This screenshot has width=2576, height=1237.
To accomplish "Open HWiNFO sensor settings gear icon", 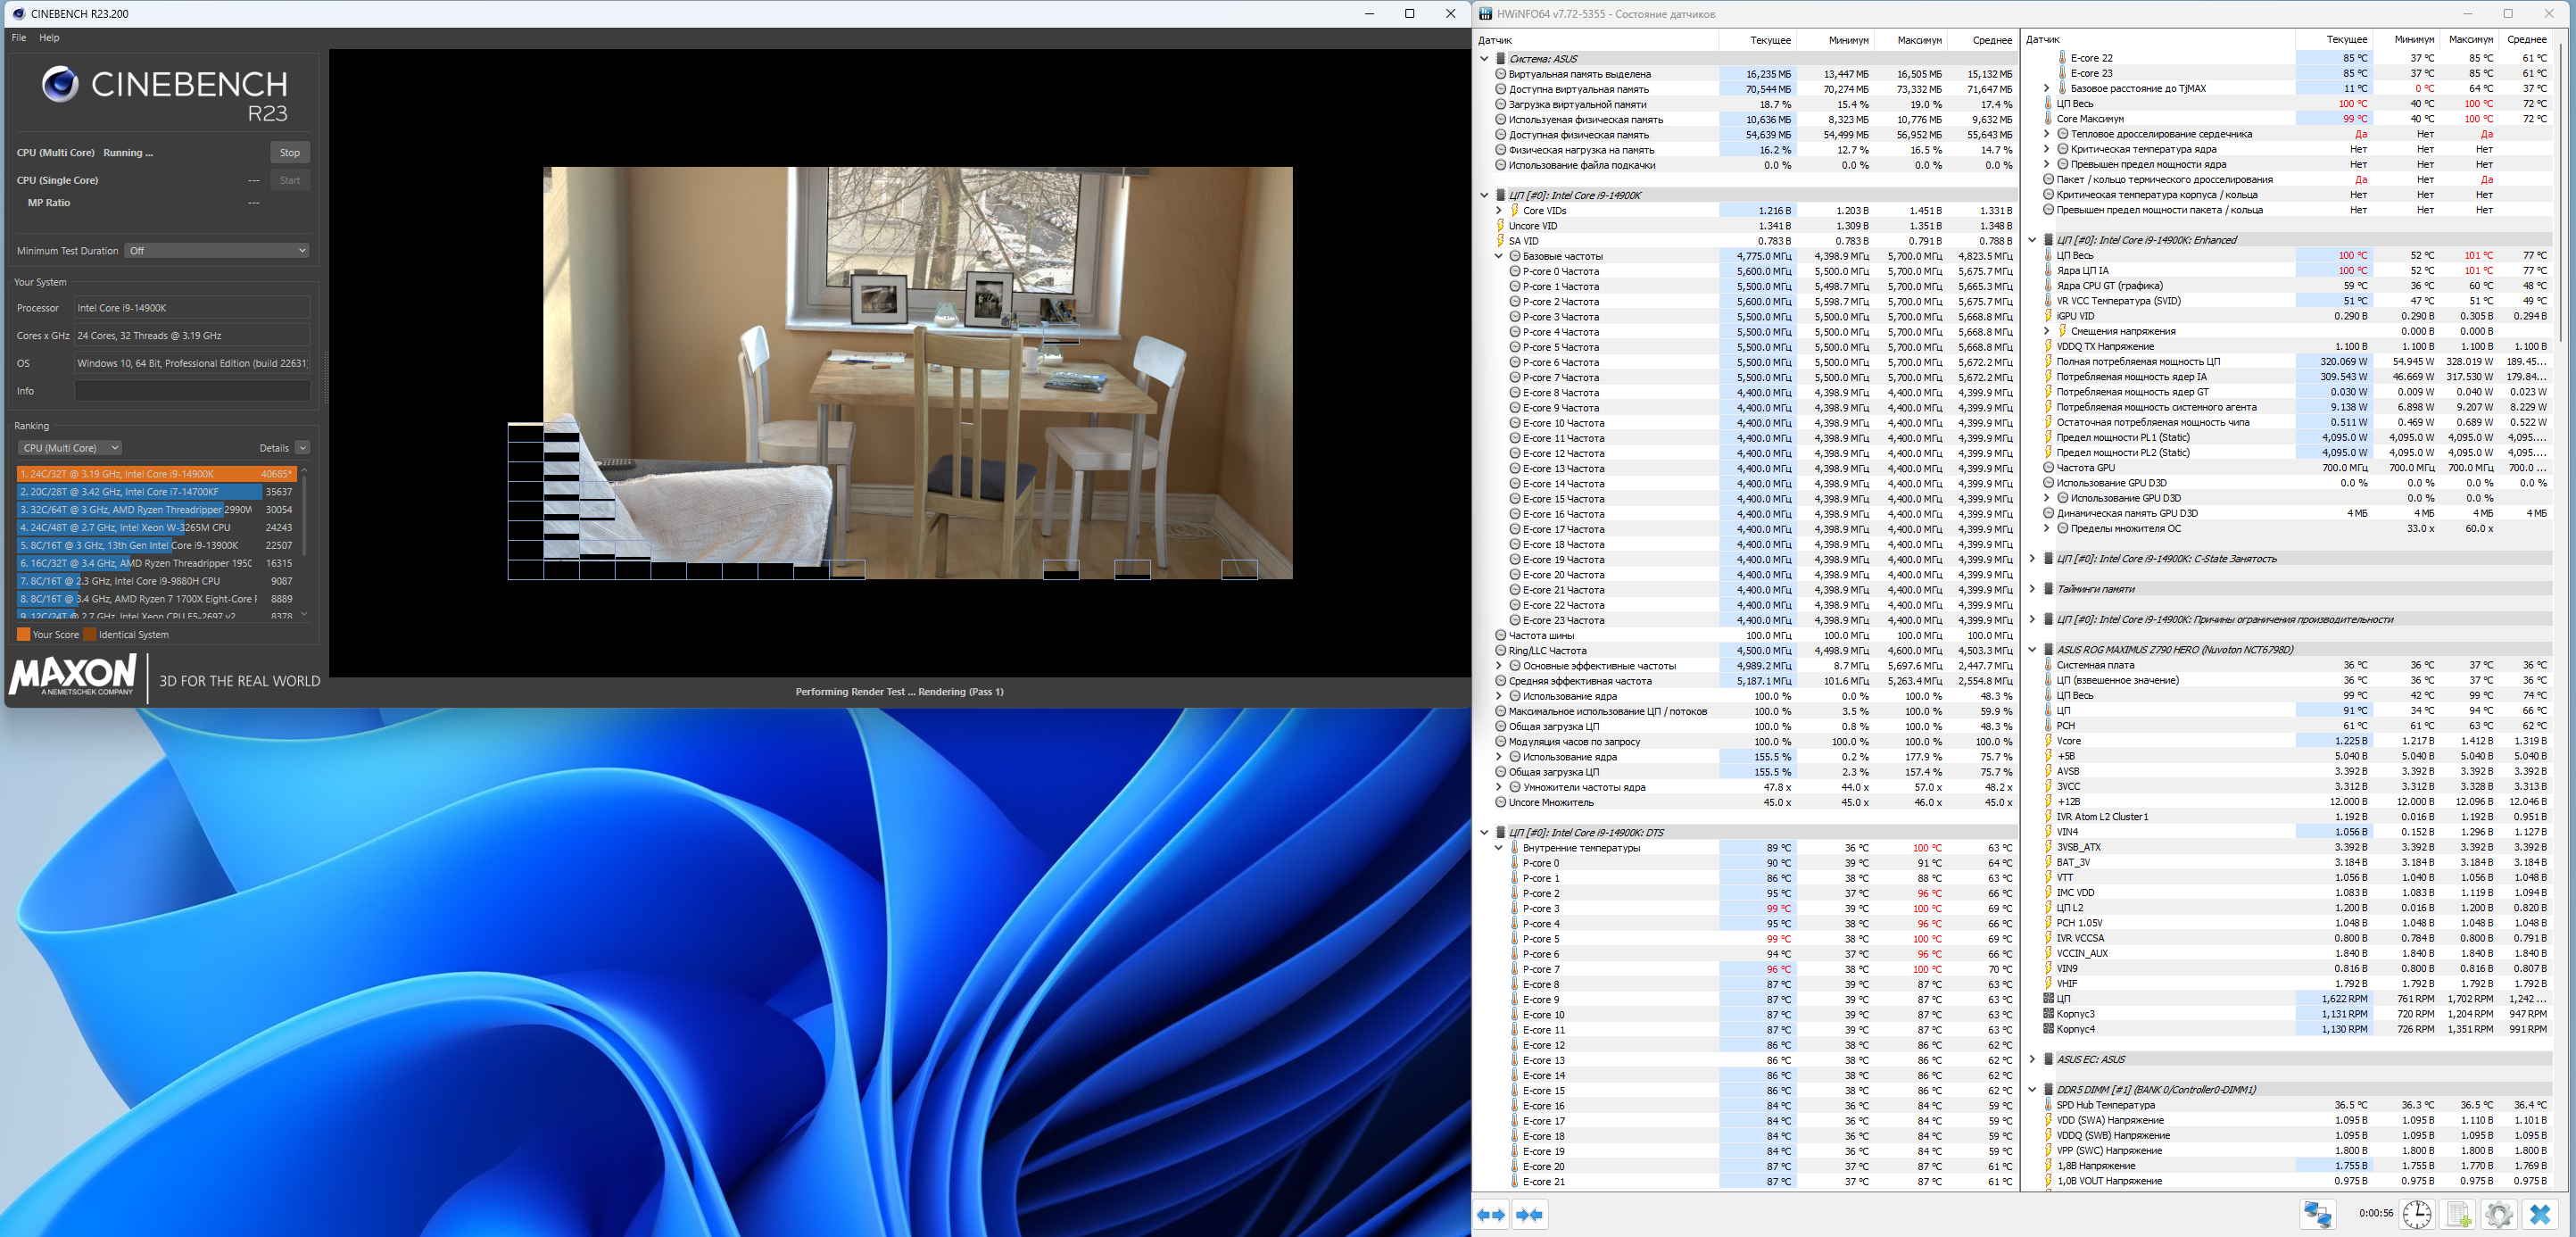I will click(2498, 1214).
